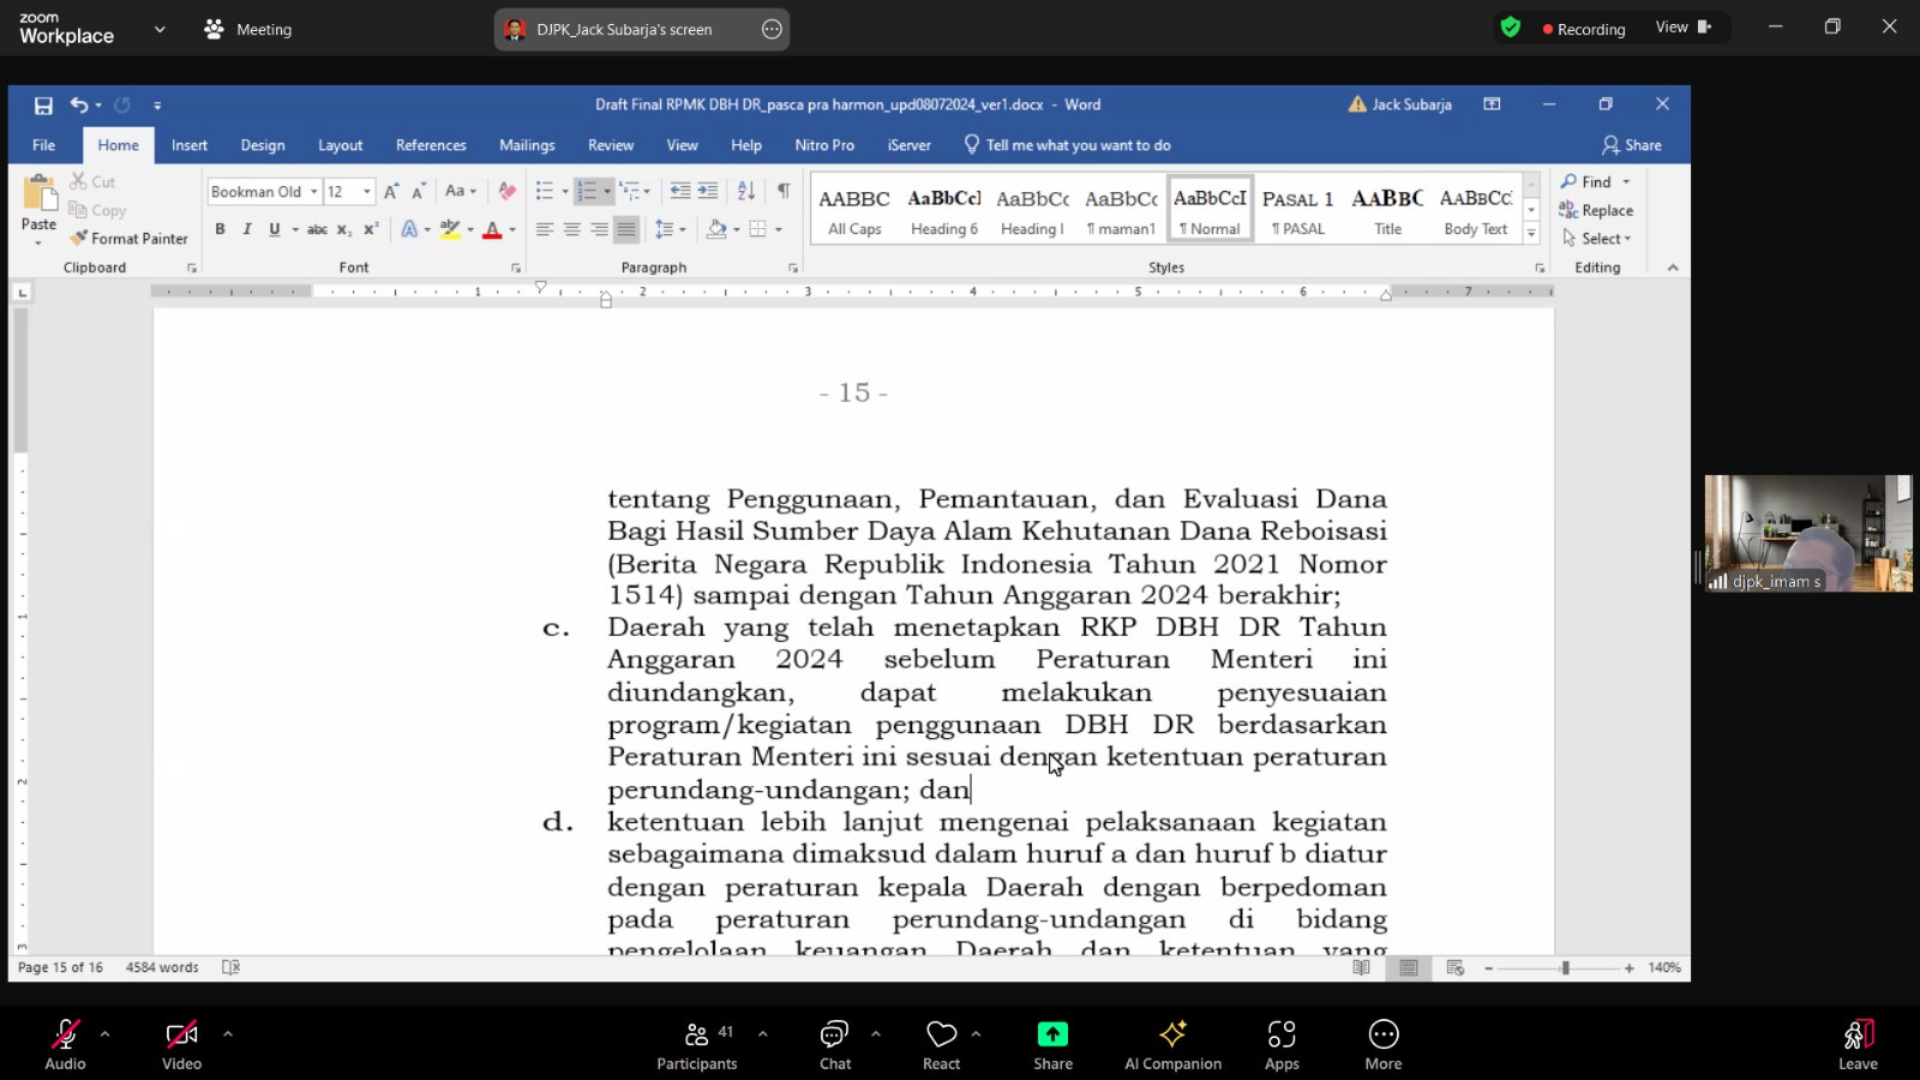Switch to the Design tab
Screen dimensions: 1920x1080
tap(263, 145)
